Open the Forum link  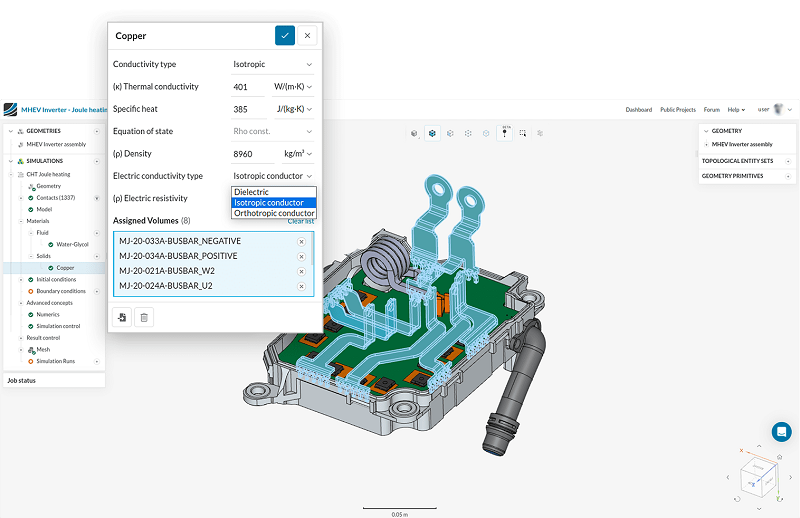click(712, 110)
